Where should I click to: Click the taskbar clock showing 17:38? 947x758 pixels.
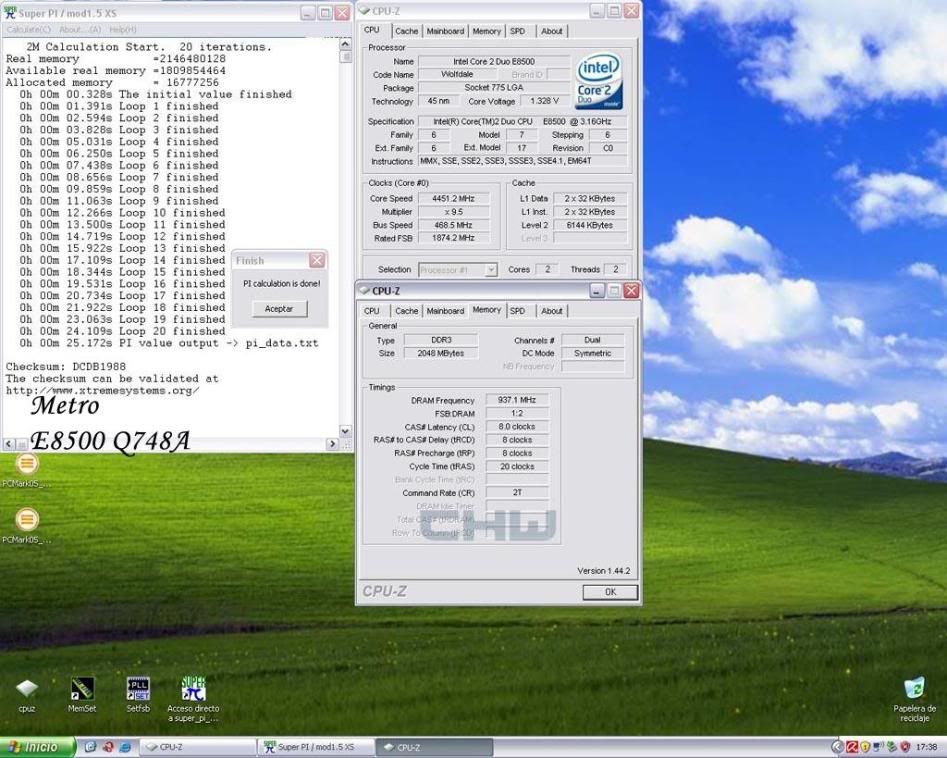(x=927, y=747)
